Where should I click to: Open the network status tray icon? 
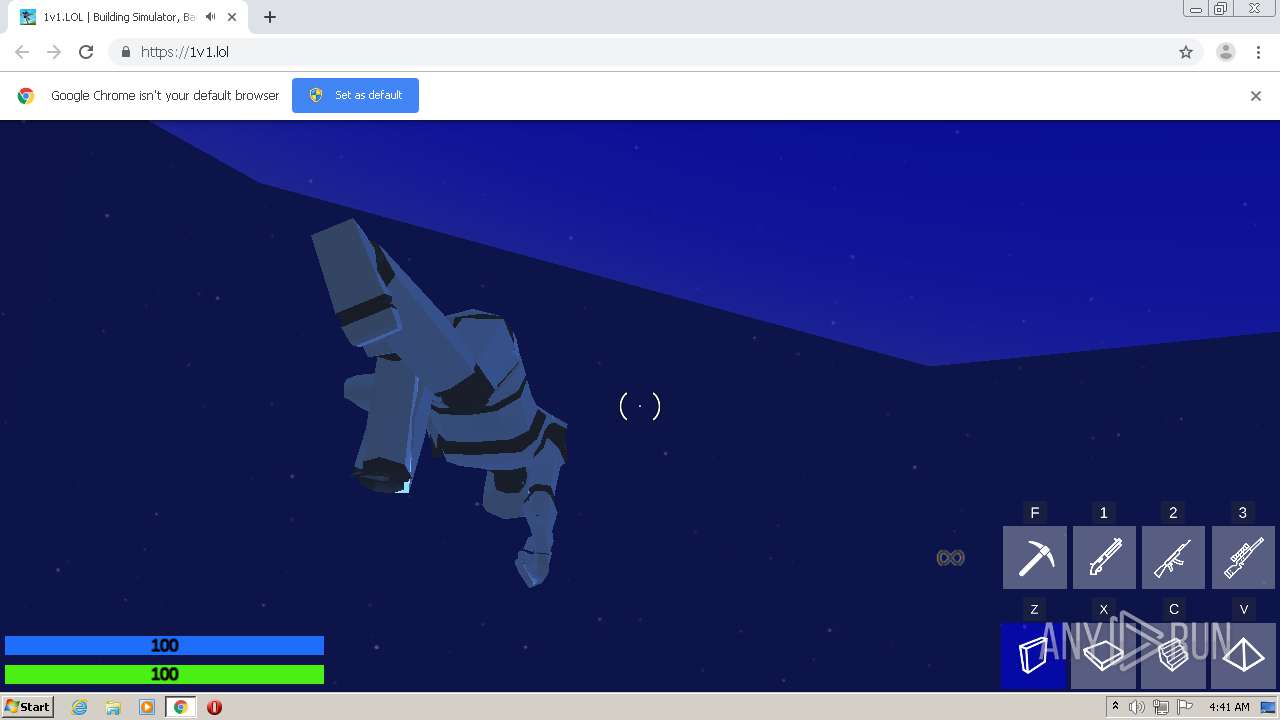pos(1161,707)
